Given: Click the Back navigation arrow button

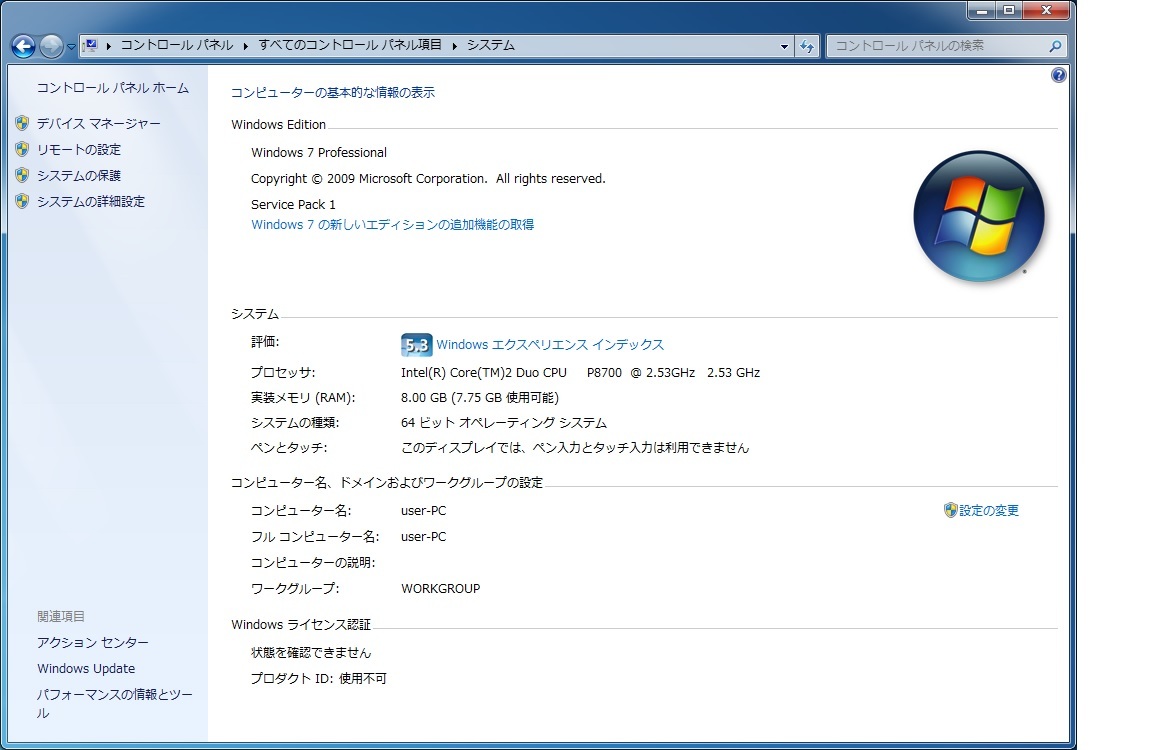Looking at the screenshot, I should 23,46.
